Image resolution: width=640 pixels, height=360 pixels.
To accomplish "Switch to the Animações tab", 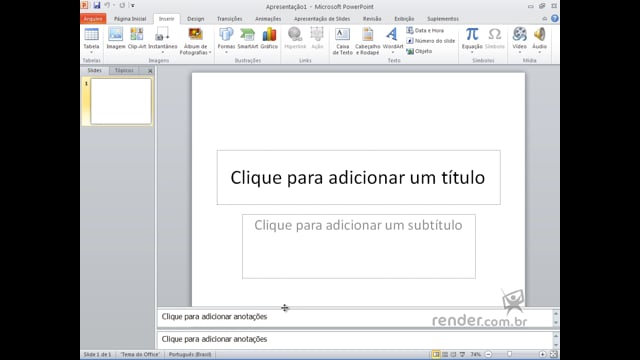I will pos(268,19).
